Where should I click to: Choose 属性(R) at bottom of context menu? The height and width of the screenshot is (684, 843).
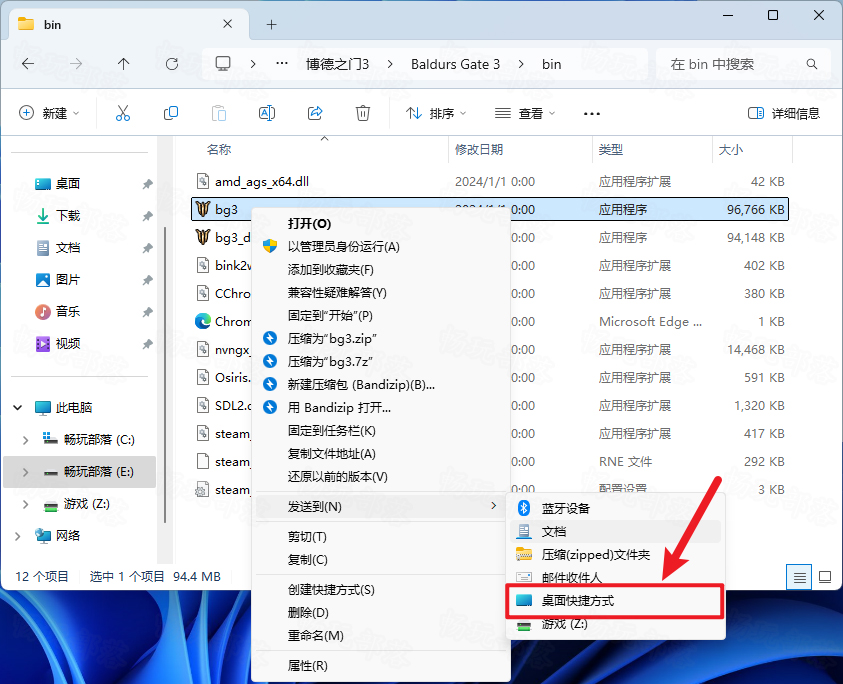coord(381,665)
